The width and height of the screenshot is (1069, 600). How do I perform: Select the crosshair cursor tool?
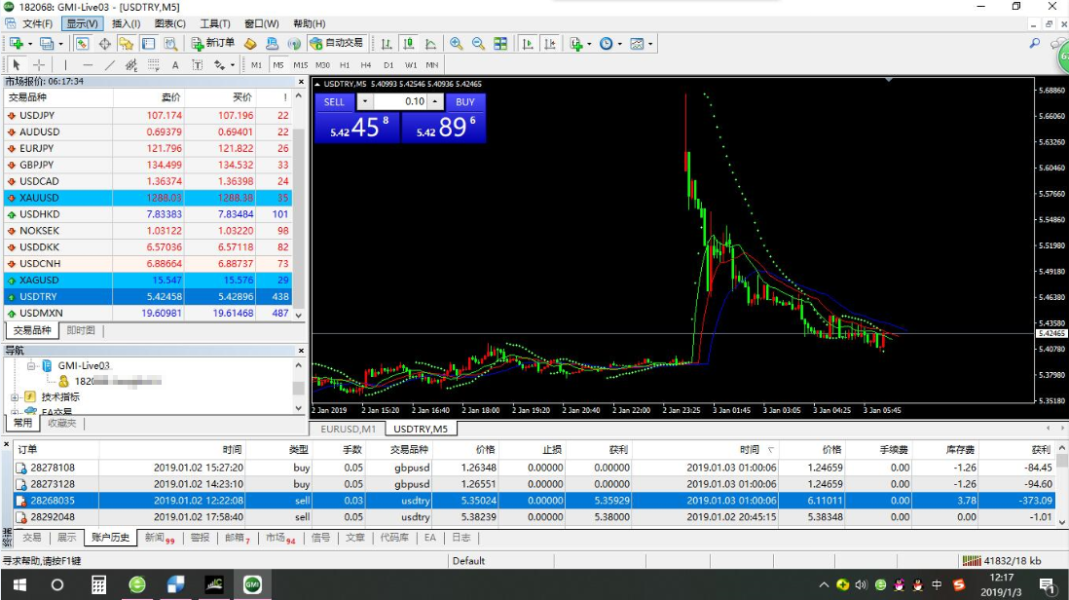click(39, 65)
